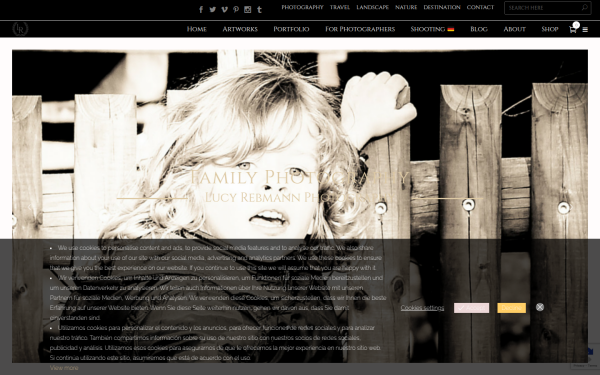The width and height of the screenshot is (600, 375).
Task: Click View more in cookie notice
Action: pos(64,368)
